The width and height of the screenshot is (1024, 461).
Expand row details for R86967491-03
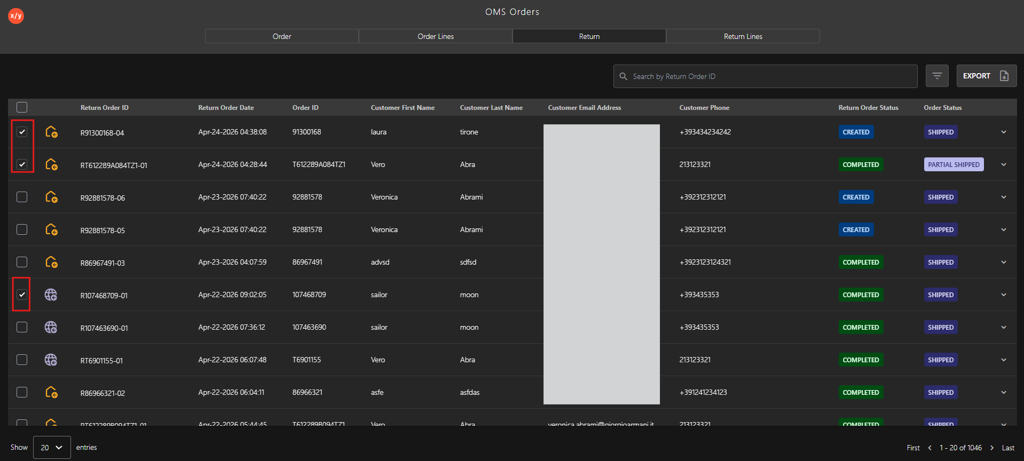coord(1004,262)
